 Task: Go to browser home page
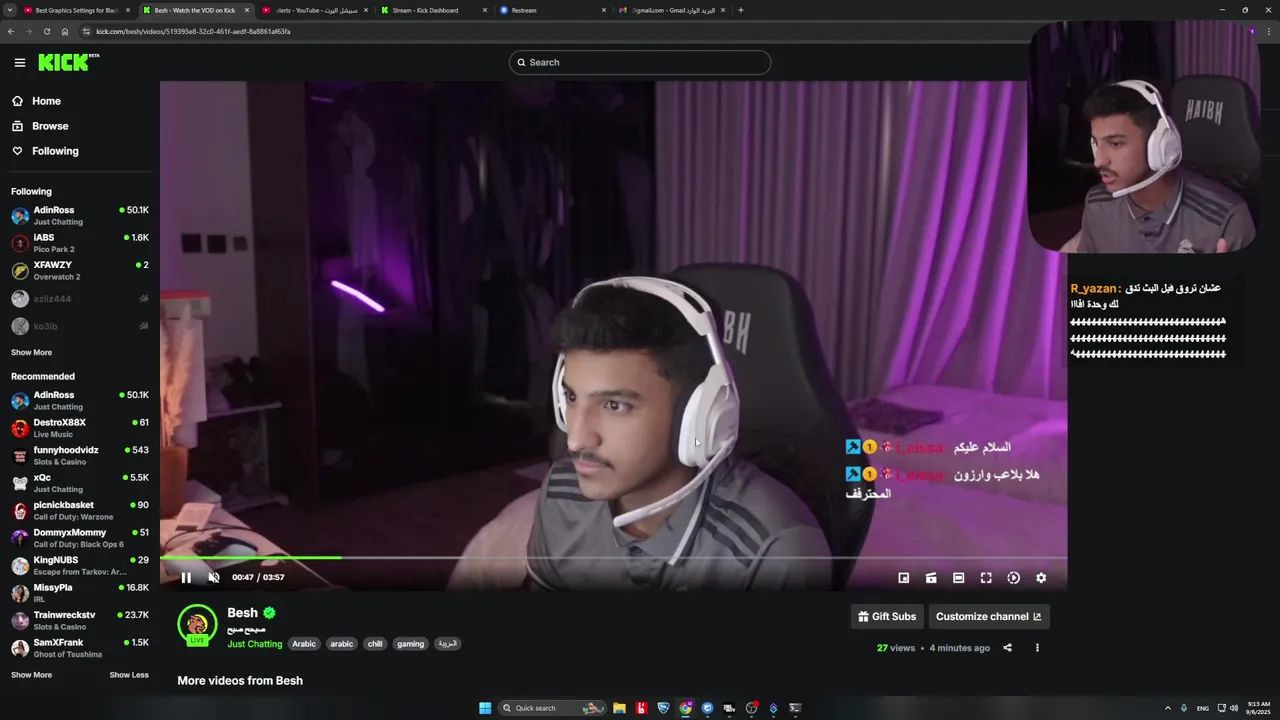point(65,31)
